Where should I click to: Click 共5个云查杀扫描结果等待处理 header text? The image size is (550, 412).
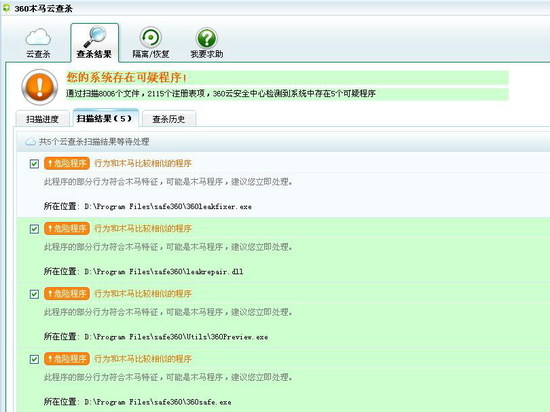click(x=94, y=142)
